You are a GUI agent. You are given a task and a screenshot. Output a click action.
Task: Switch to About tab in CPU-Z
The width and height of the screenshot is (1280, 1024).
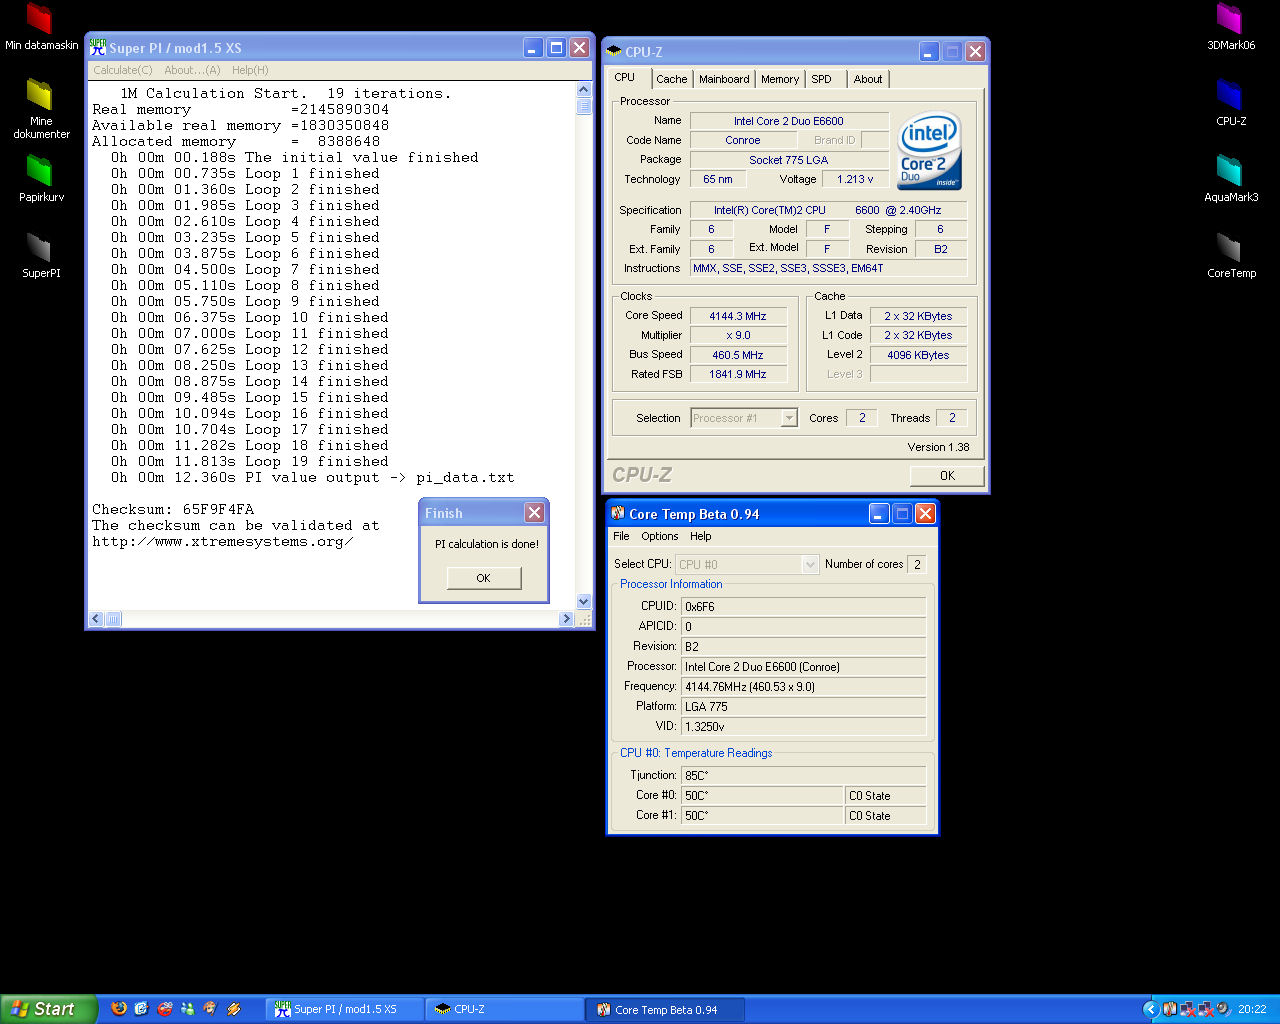point(868,79)
